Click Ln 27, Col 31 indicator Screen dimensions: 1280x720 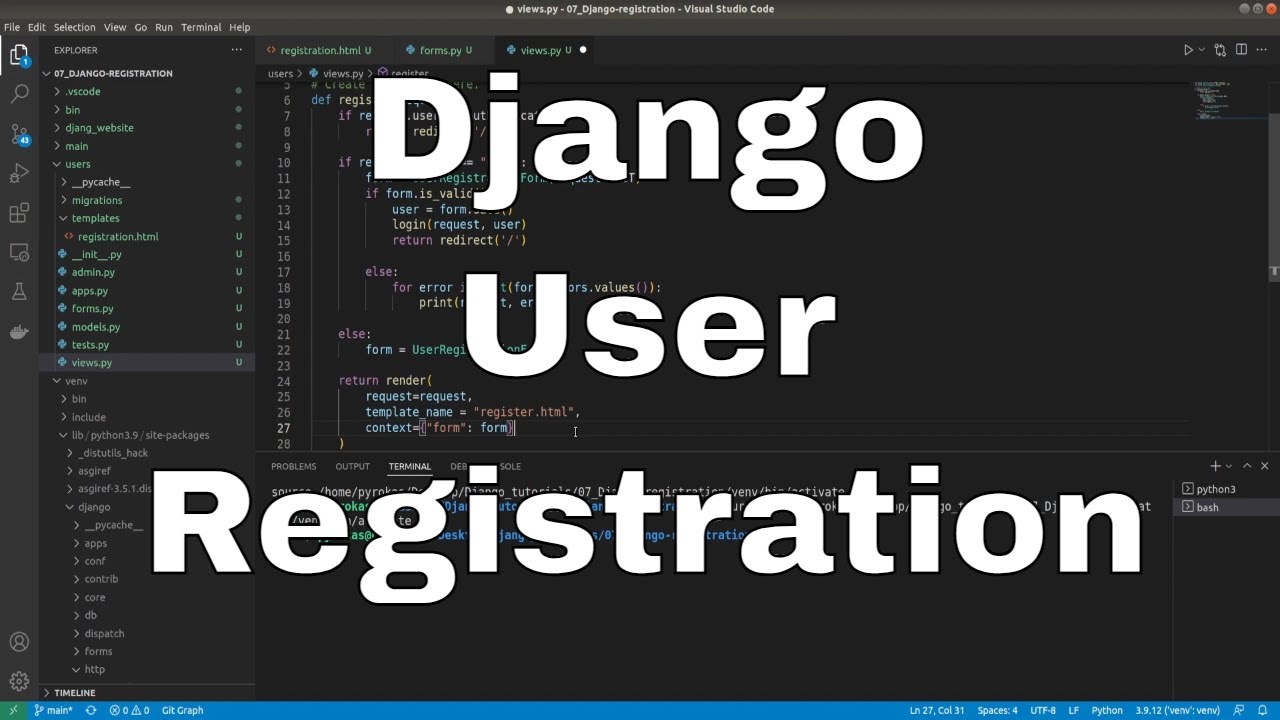pyautogui.click(x=937, y=710)
